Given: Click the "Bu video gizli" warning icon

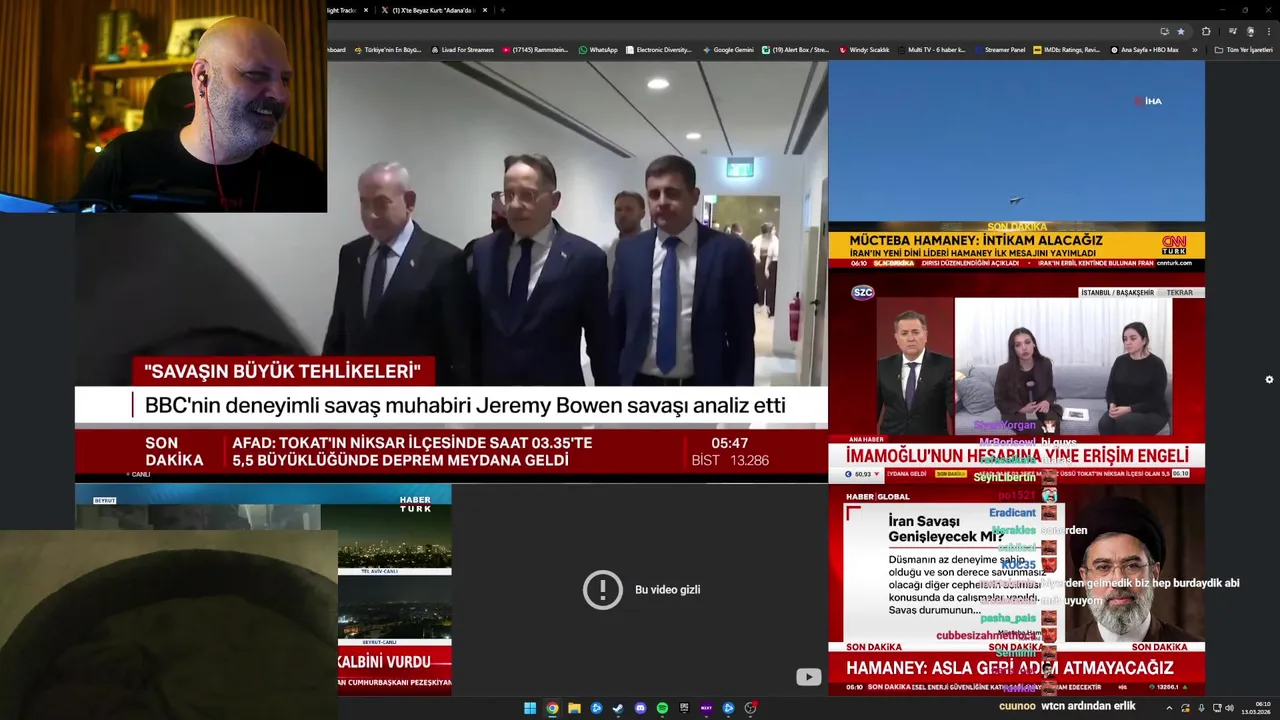Looking at the screenshot, I should [603, 590].
